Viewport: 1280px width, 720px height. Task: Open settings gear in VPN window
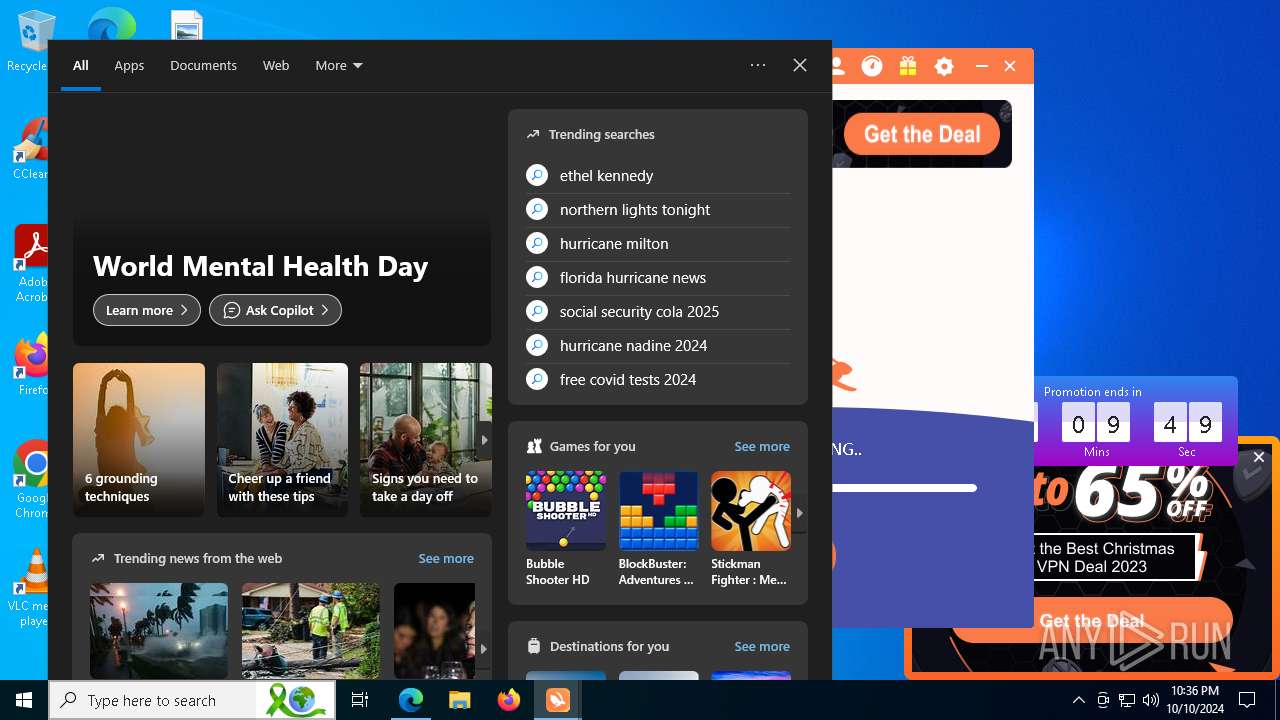pos(944,66)
